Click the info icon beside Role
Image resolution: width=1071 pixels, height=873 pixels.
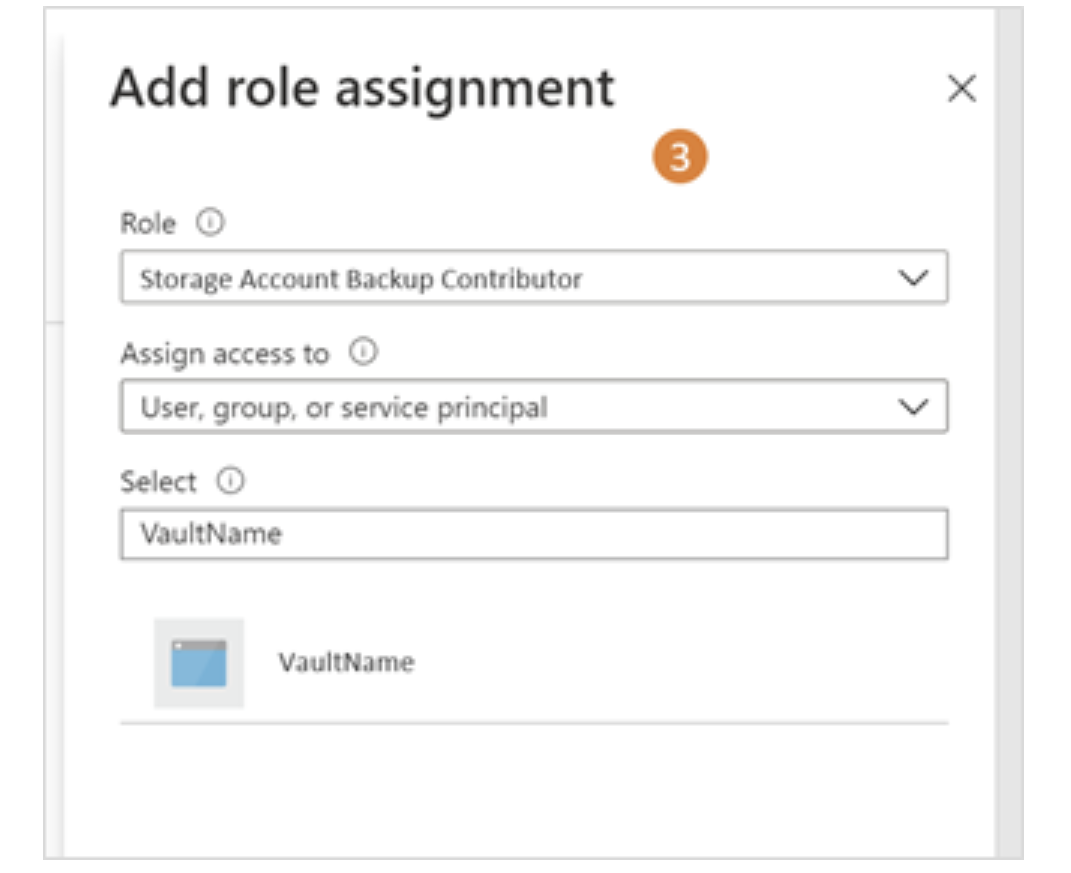coord(209,224)
